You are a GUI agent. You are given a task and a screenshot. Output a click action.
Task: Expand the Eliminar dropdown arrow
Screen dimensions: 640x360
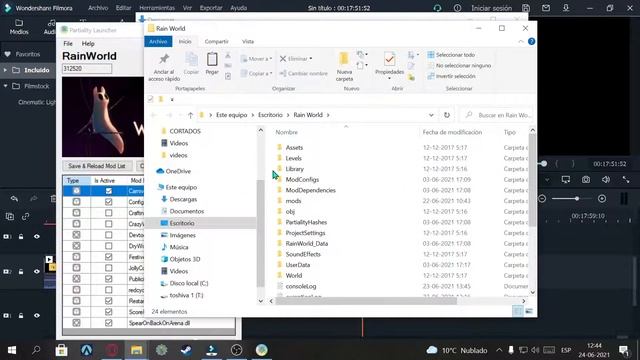pyautogui.click(x=311, y=59)
